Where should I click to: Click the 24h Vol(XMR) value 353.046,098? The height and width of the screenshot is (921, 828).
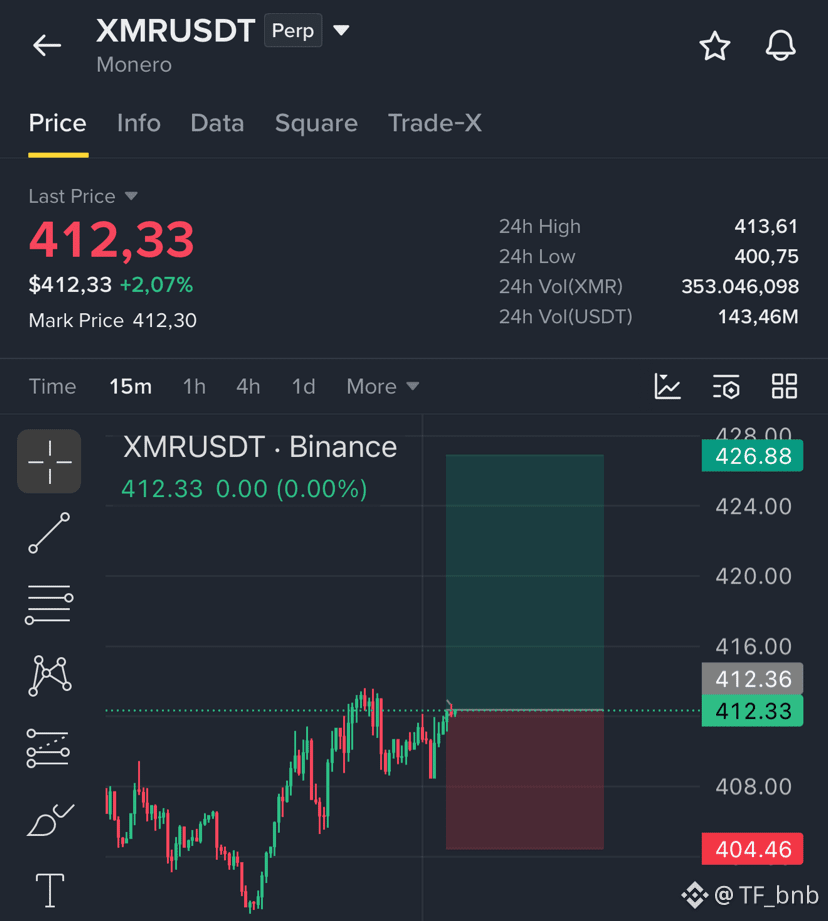tap(740, 286)
